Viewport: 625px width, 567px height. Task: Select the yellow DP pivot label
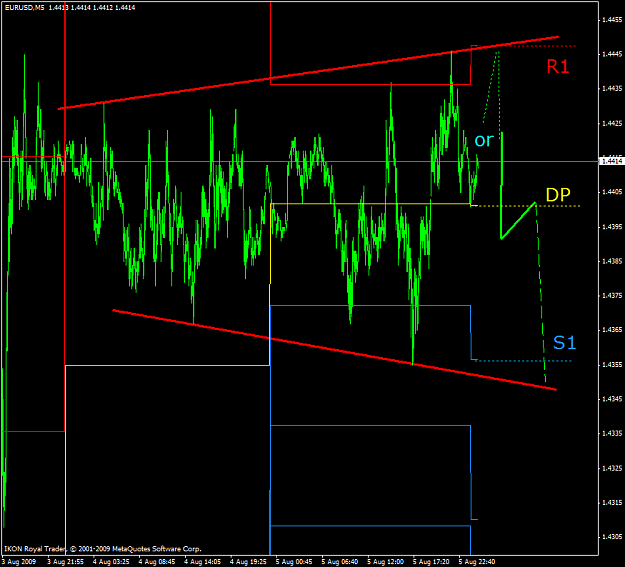[558, 195]
